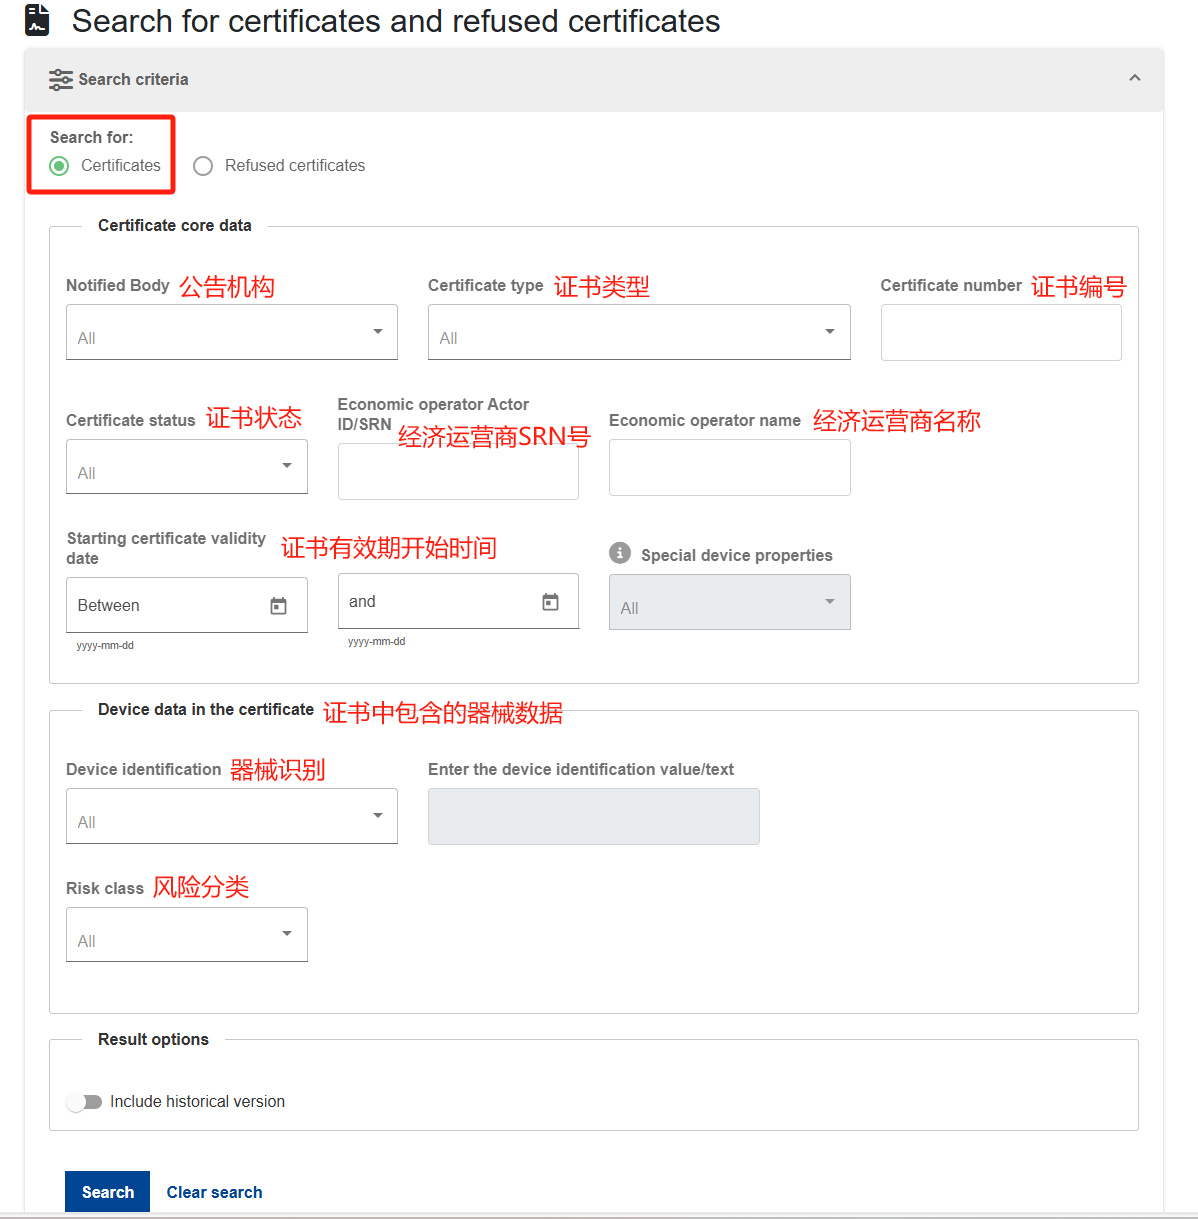
Task: Click the Economic operator name field
Action: pyautogui.click(x=730, y=467)
